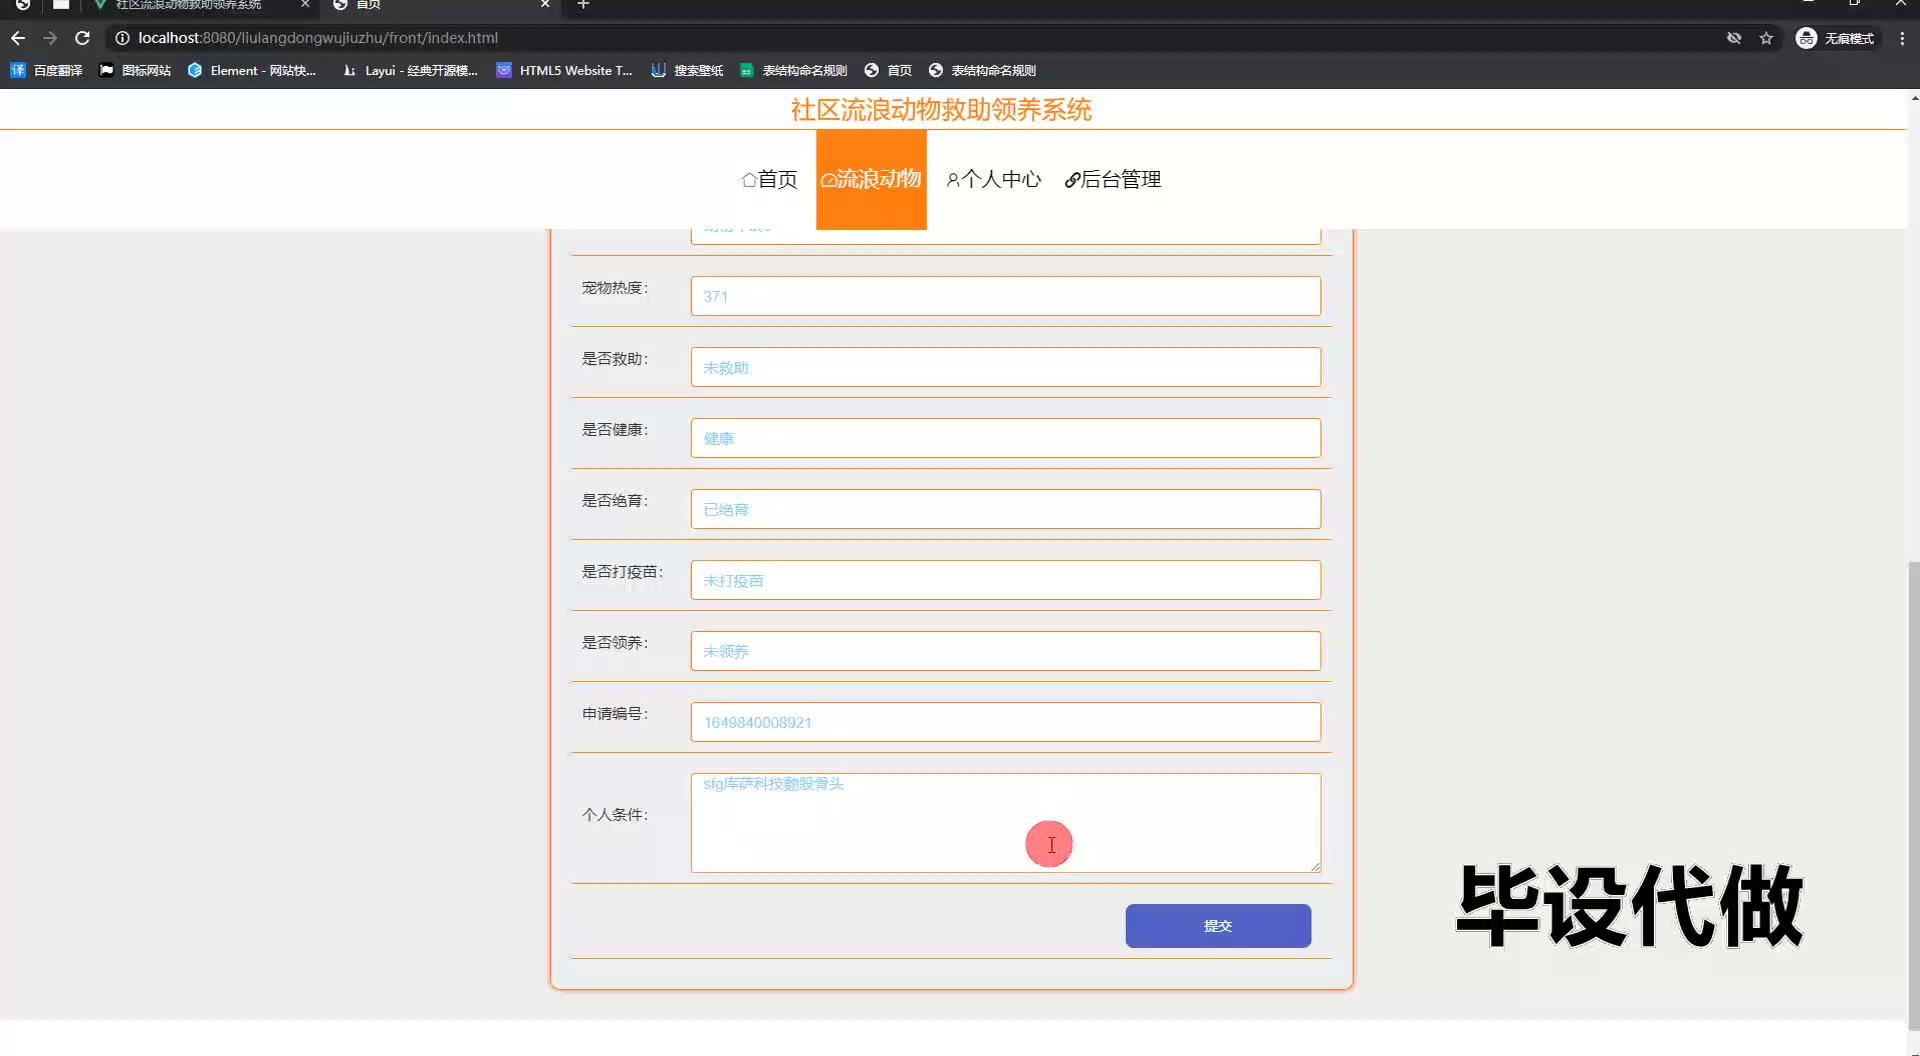Click the 申请编号 label
This screenshot has height=1056, width=1920.
click(615, 714)
